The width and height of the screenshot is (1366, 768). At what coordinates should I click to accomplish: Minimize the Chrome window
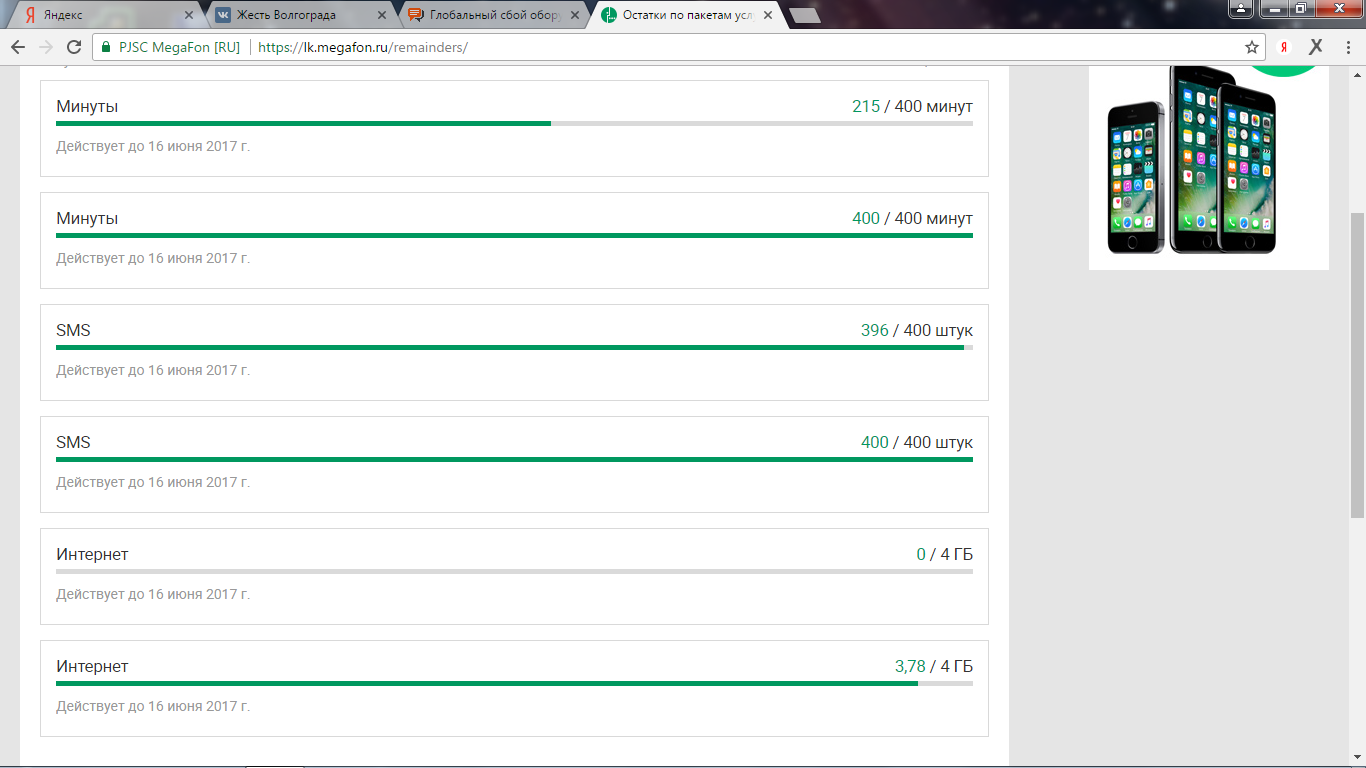point(1273,8)
